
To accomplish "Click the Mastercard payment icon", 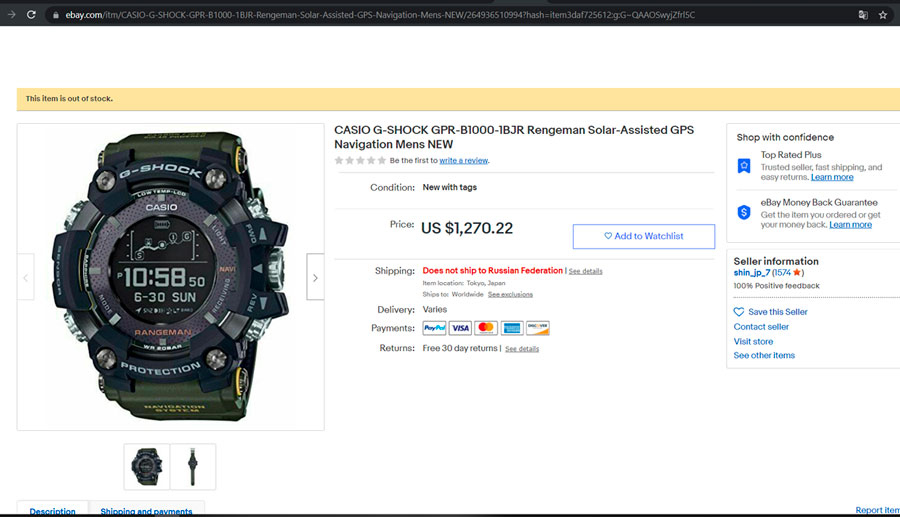I will (486, 328).
